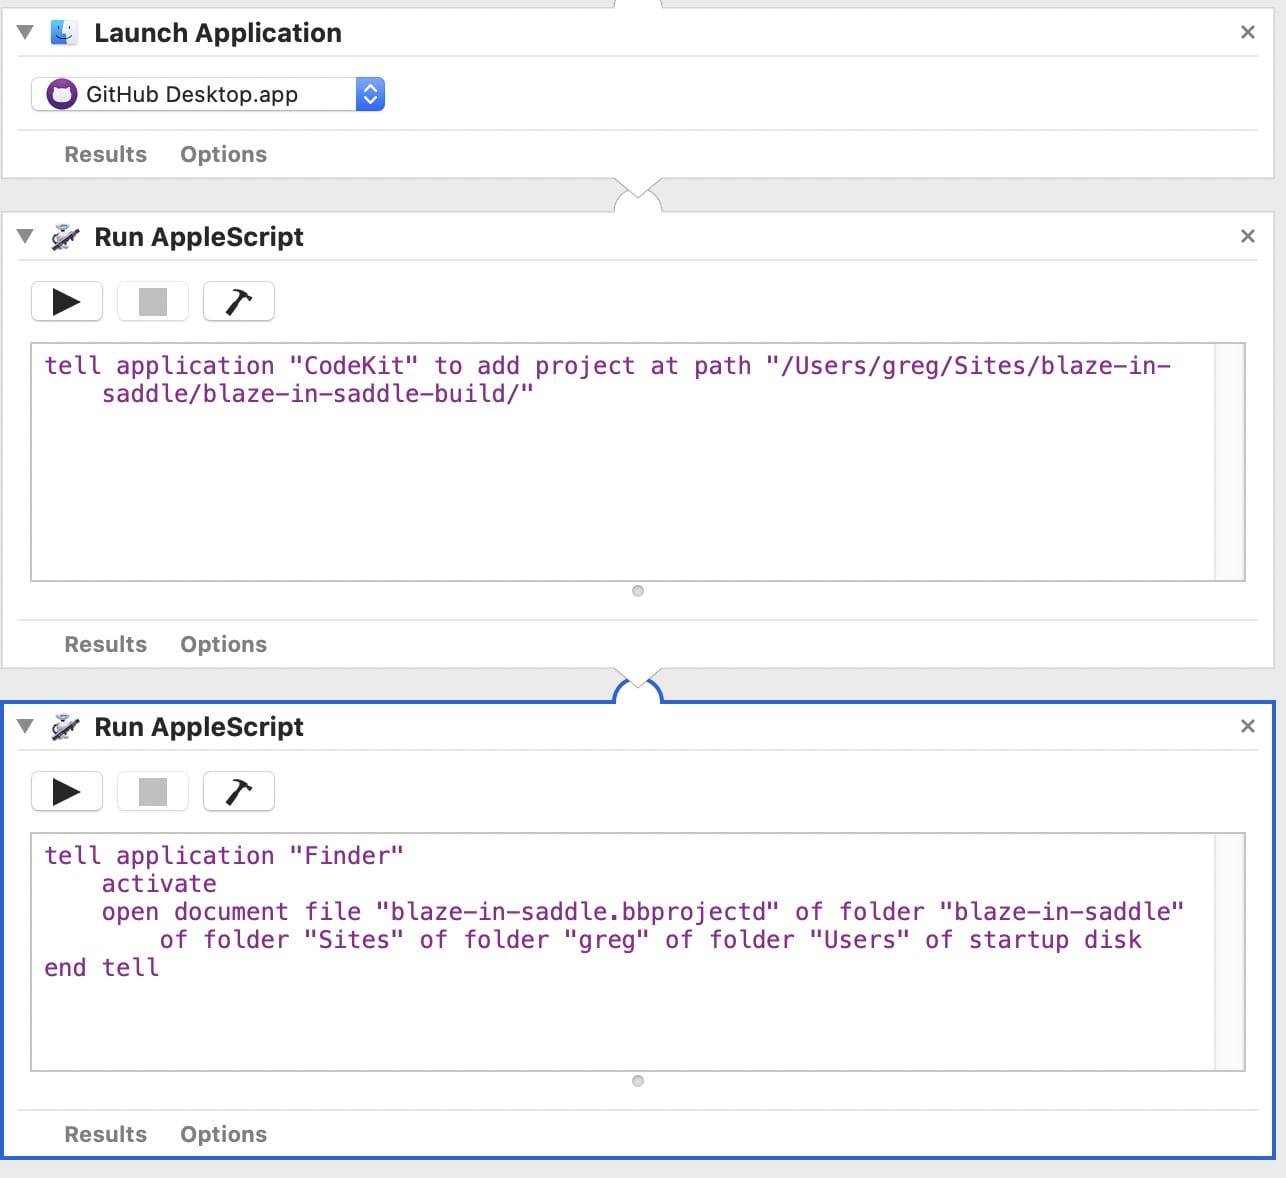Viewport: 1286px width, 1178px height.
Task: Show Options for the Finder script action
Action: point(223,1134)
